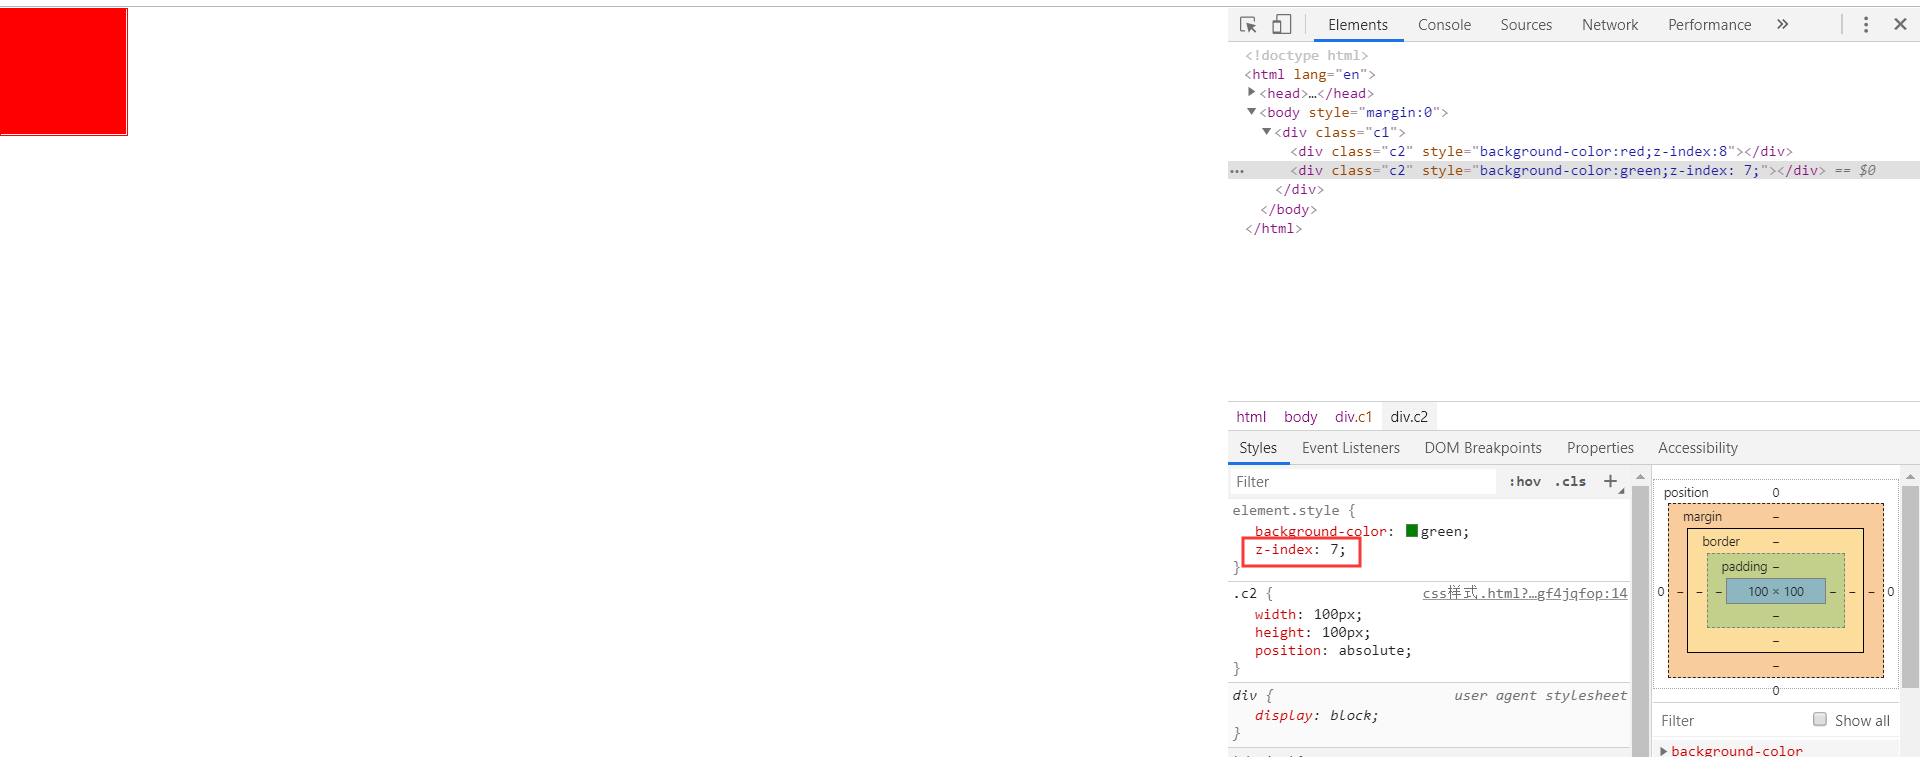Screen dimensions: 1920x757
Task: Select the <!doctype html> line
Action: 1306,56
